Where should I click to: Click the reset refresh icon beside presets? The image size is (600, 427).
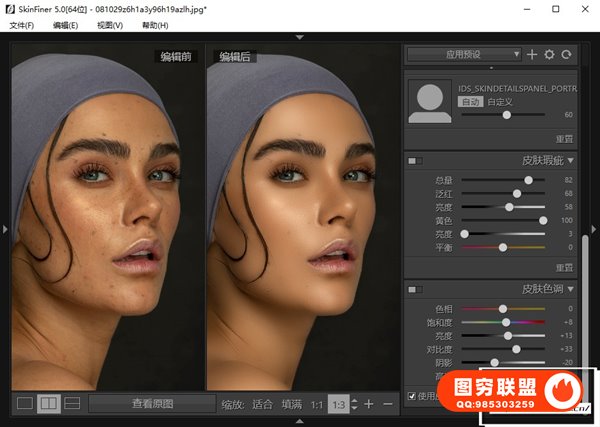566,54
